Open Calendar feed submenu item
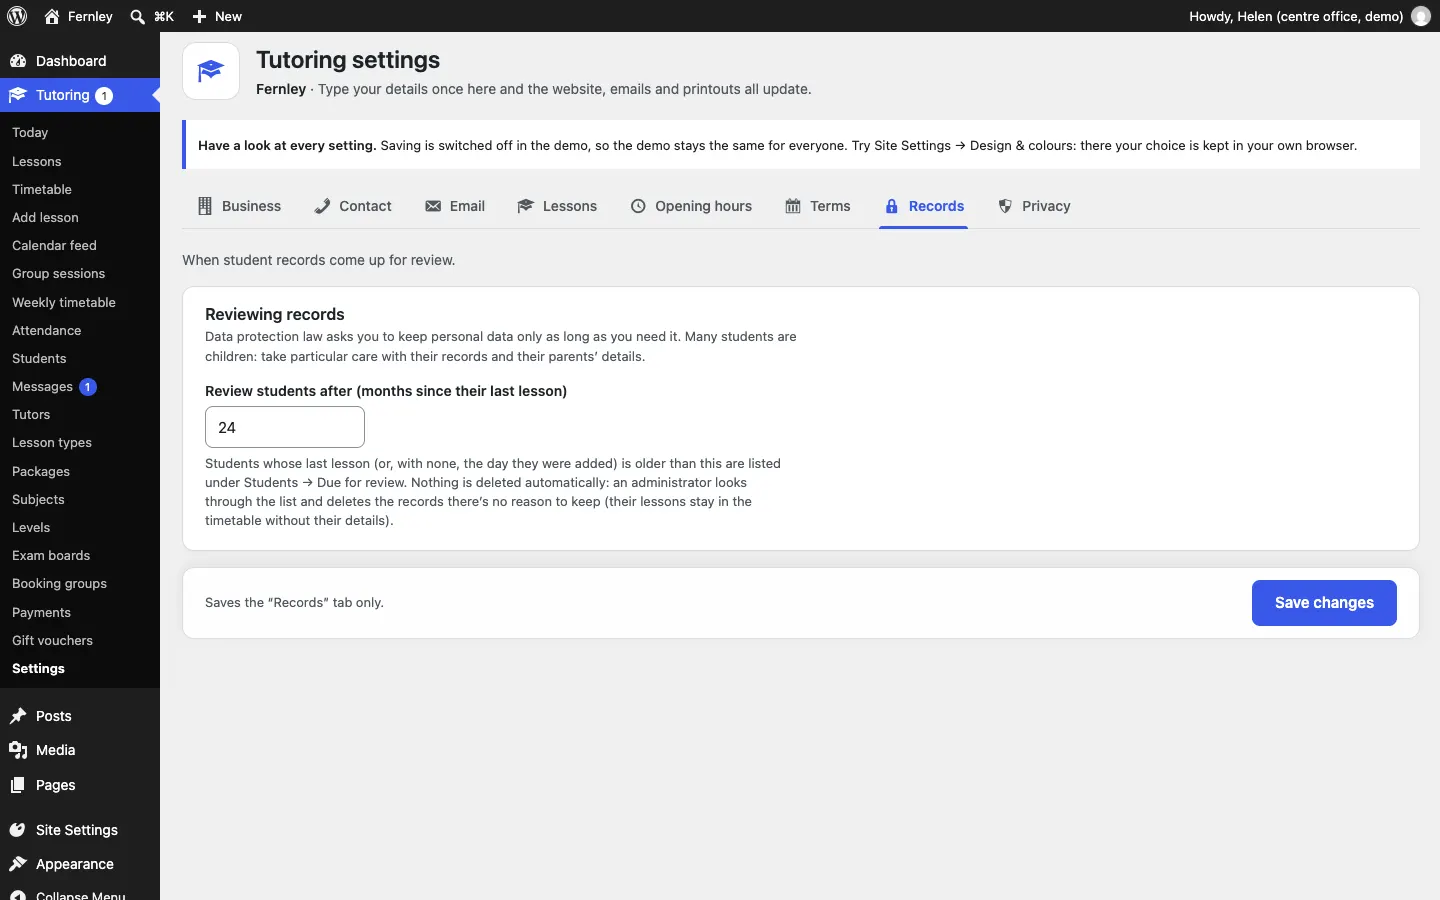Screen dimensions: 1440x900 tap(54, 245)
